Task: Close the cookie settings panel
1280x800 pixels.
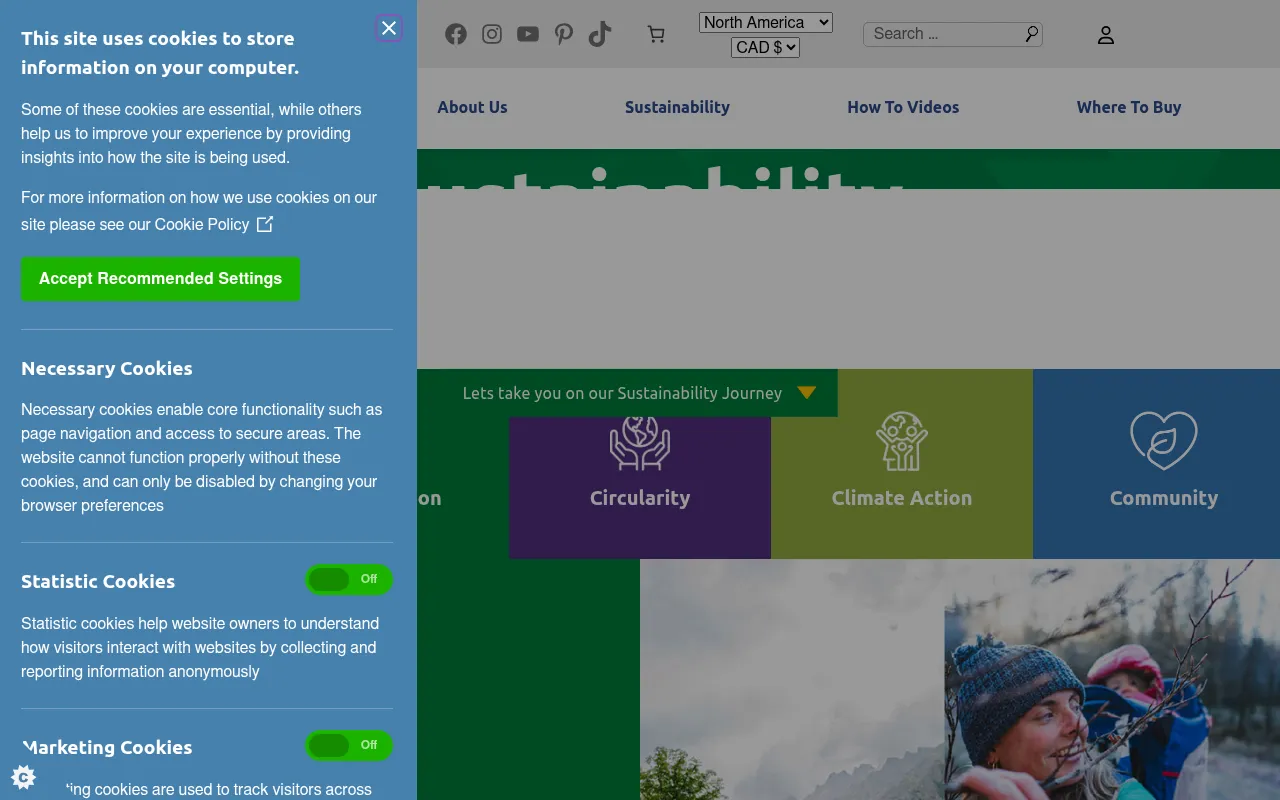Action: [389, 28]
